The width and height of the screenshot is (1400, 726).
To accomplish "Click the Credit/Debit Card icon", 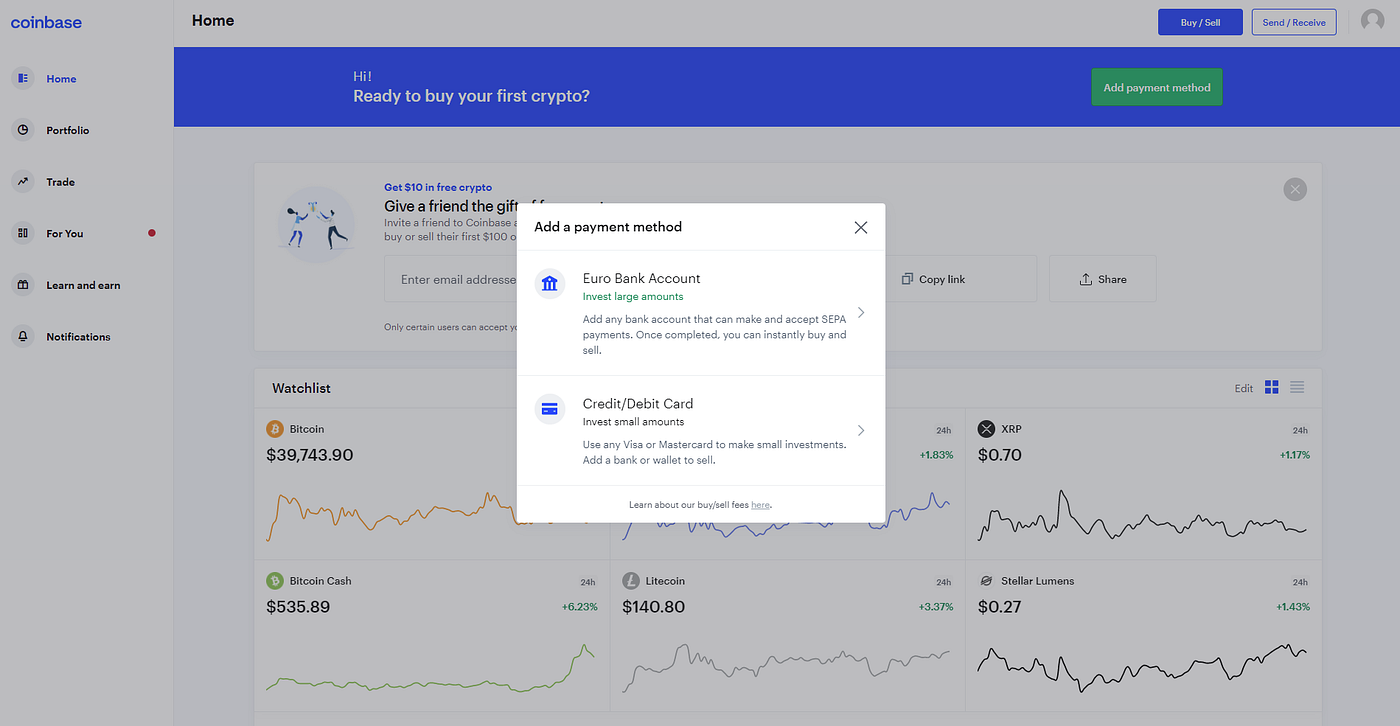I will tap(550, 409).
